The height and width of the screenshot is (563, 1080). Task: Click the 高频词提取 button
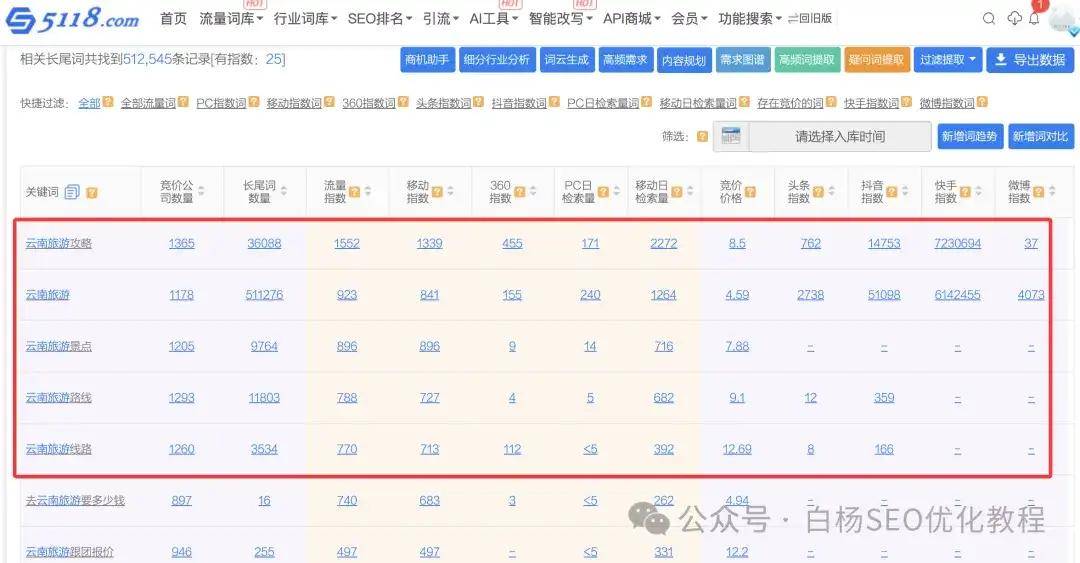[x=806, y=60]
